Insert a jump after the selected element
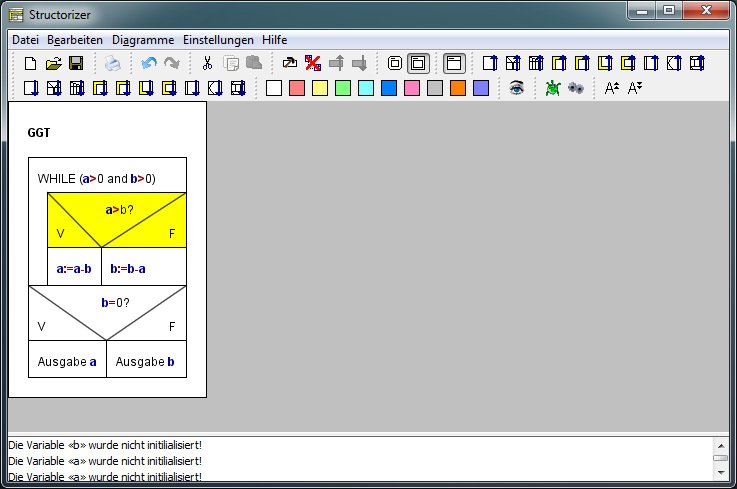 215,88
